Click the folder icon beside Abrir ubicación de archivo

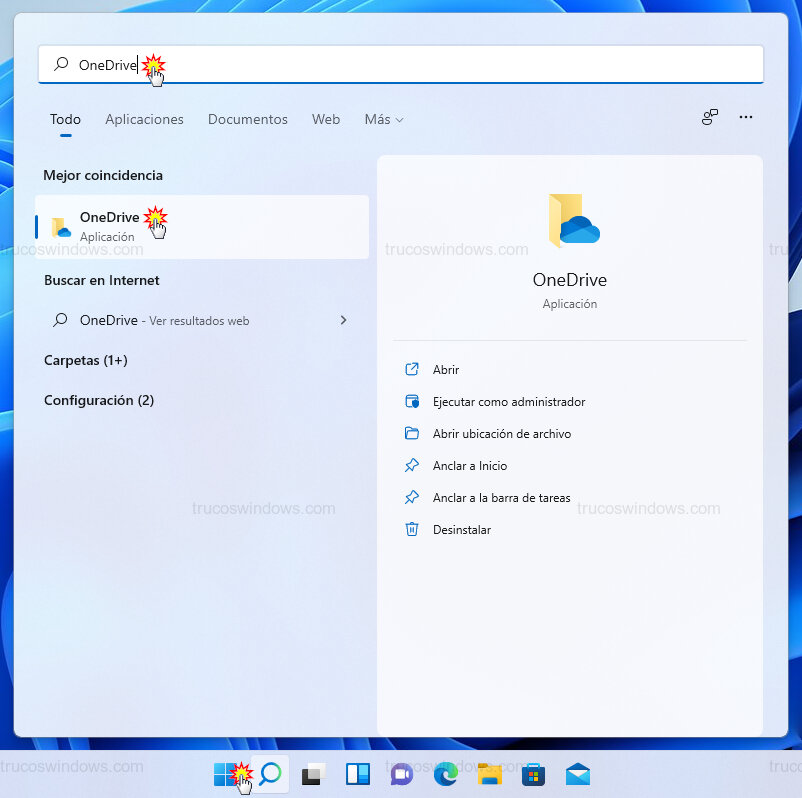pos(412,433)
